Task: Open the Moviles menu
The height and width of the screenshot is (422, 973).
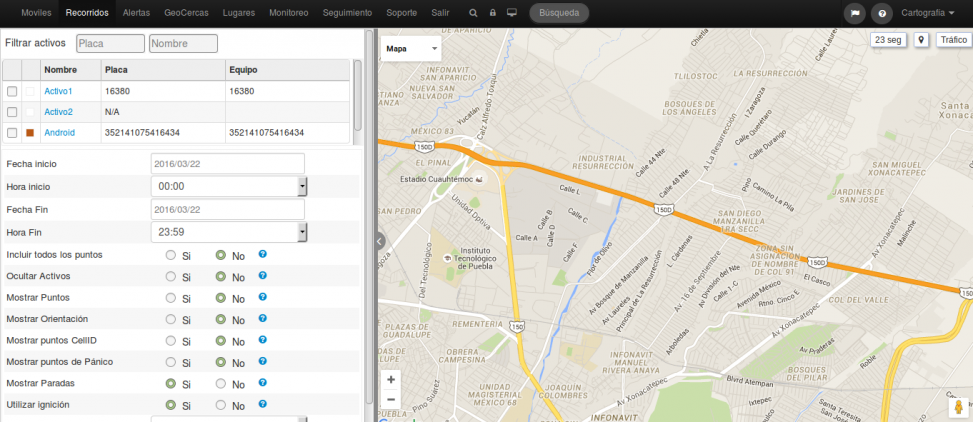Action: [37, 12]
